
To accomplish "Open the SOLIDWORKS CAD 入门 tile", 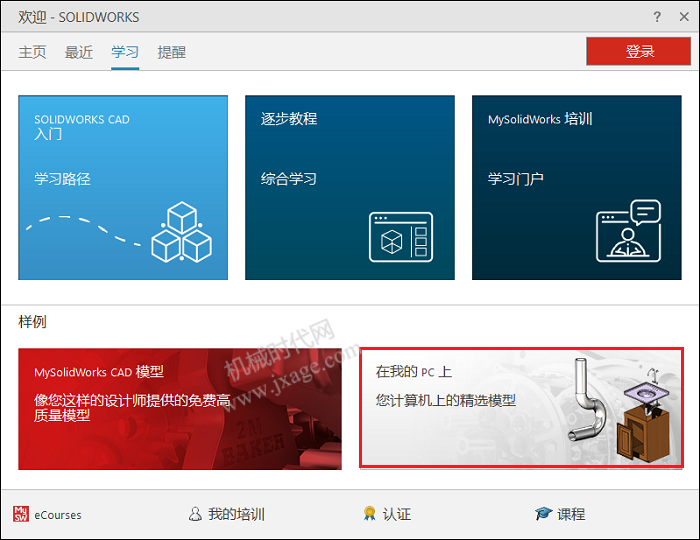I will tap(123, 187).
